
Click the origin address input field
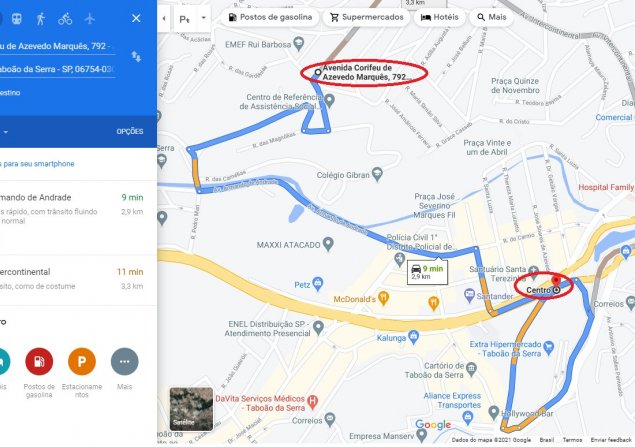(58, 46)
